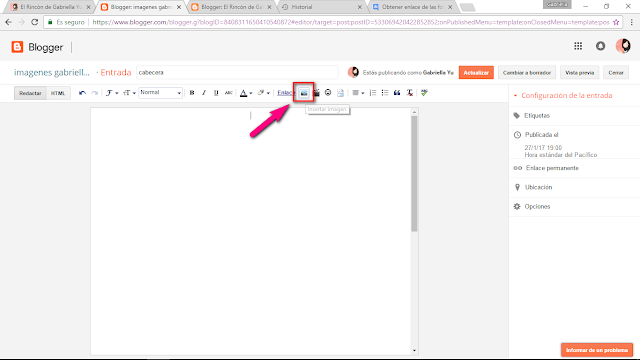Click the Cerrar button
This screenshot has width=640, height=360.
(616, 73)
